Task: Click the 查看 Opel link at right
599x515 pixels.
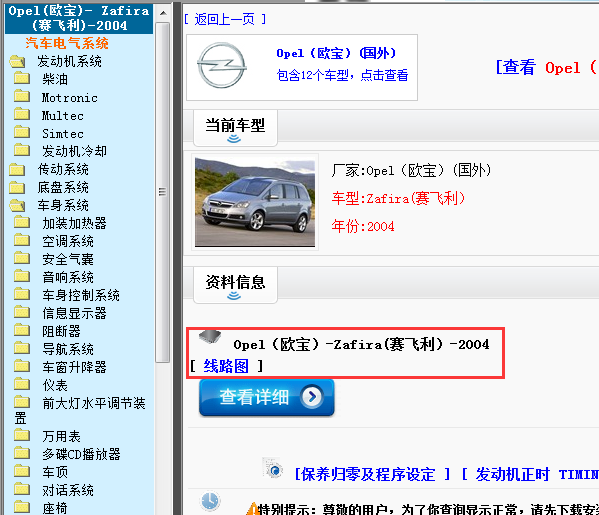Action: tap(546, 68)
